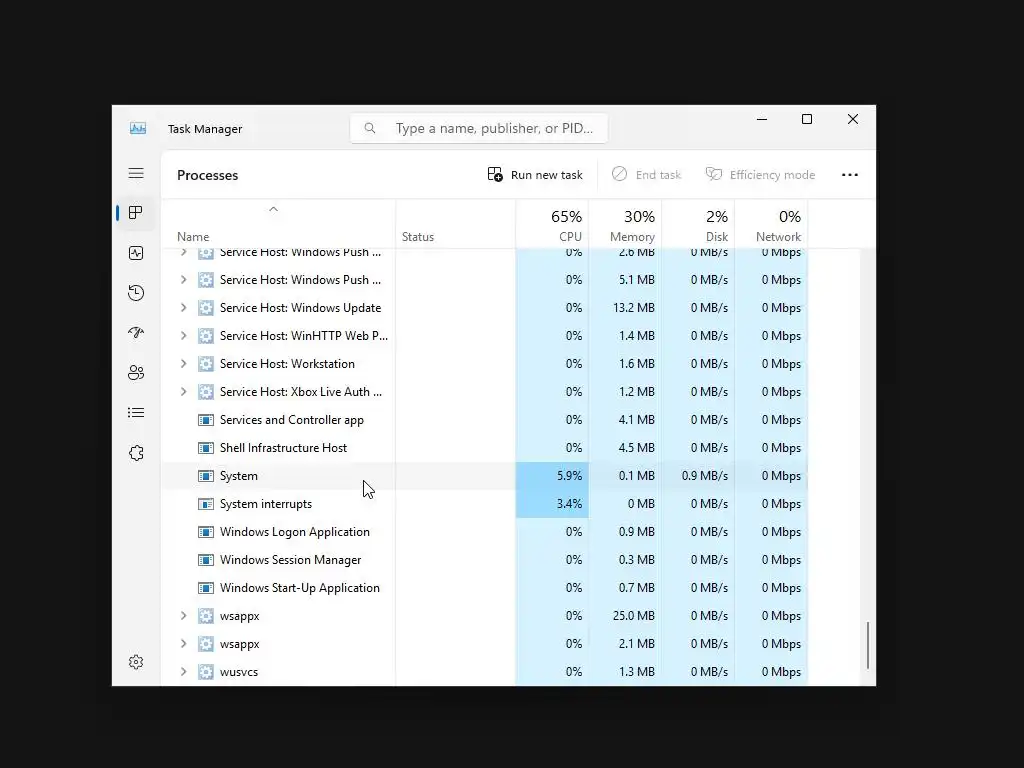Click the Windows Logon Application icon

coord(206,532)
